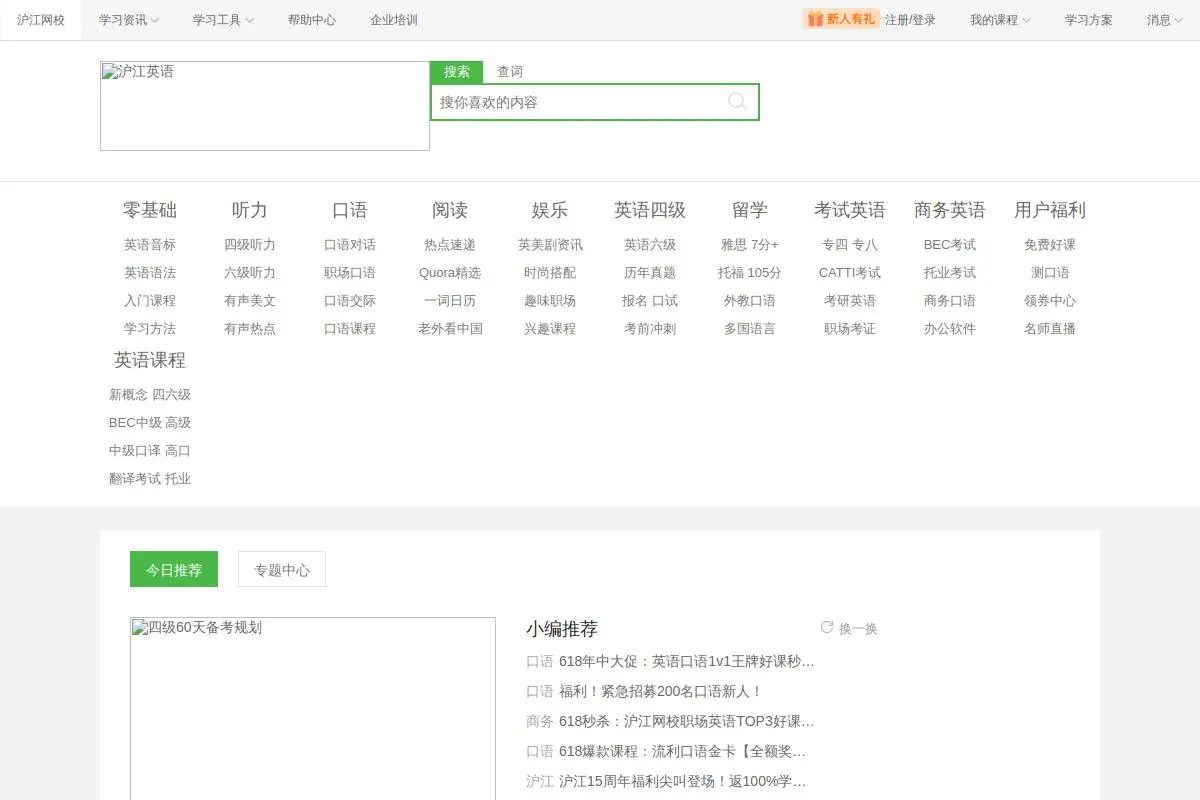Click the 历年真题 link

[650, 273]
